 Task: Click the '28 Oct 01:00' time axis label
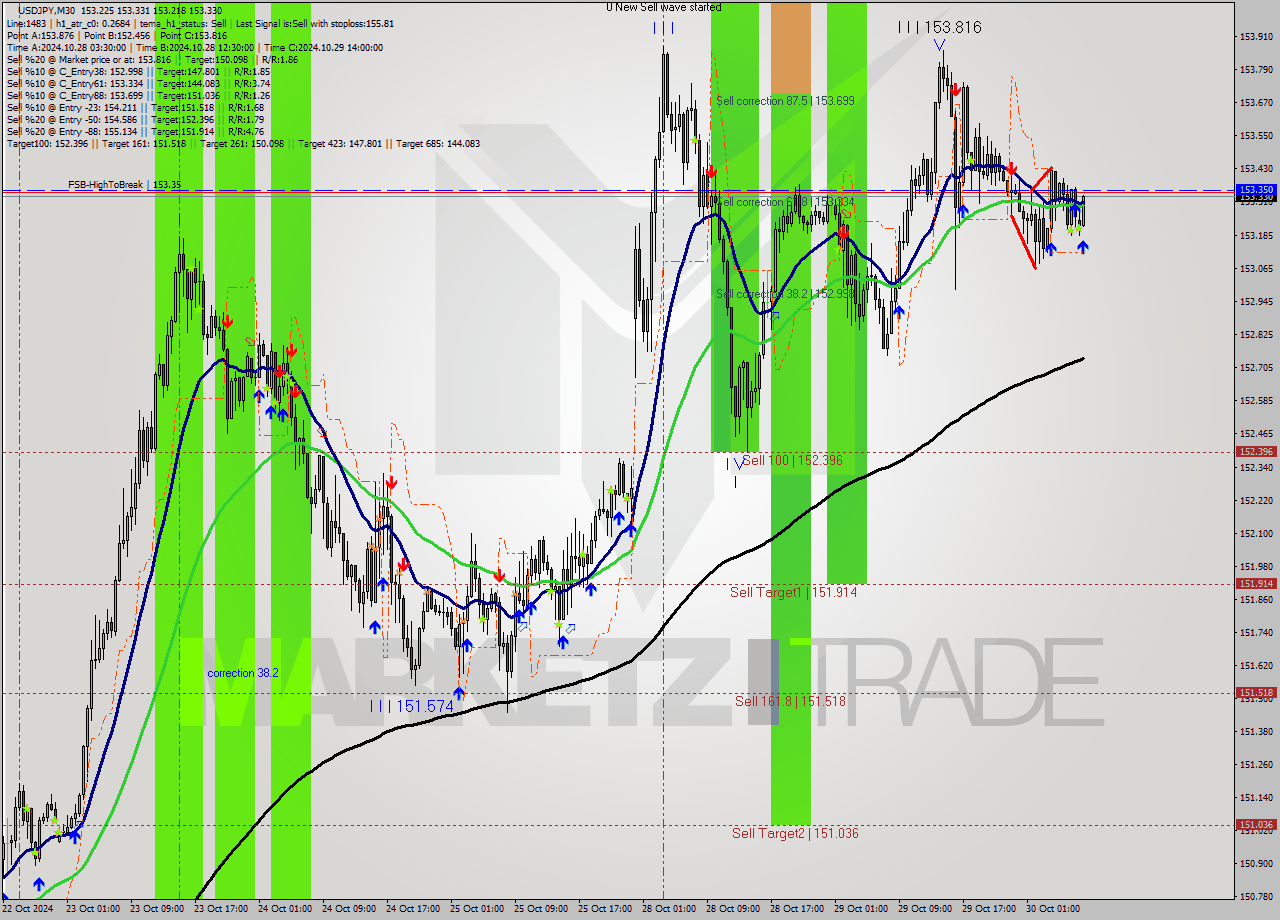point(667,909)
